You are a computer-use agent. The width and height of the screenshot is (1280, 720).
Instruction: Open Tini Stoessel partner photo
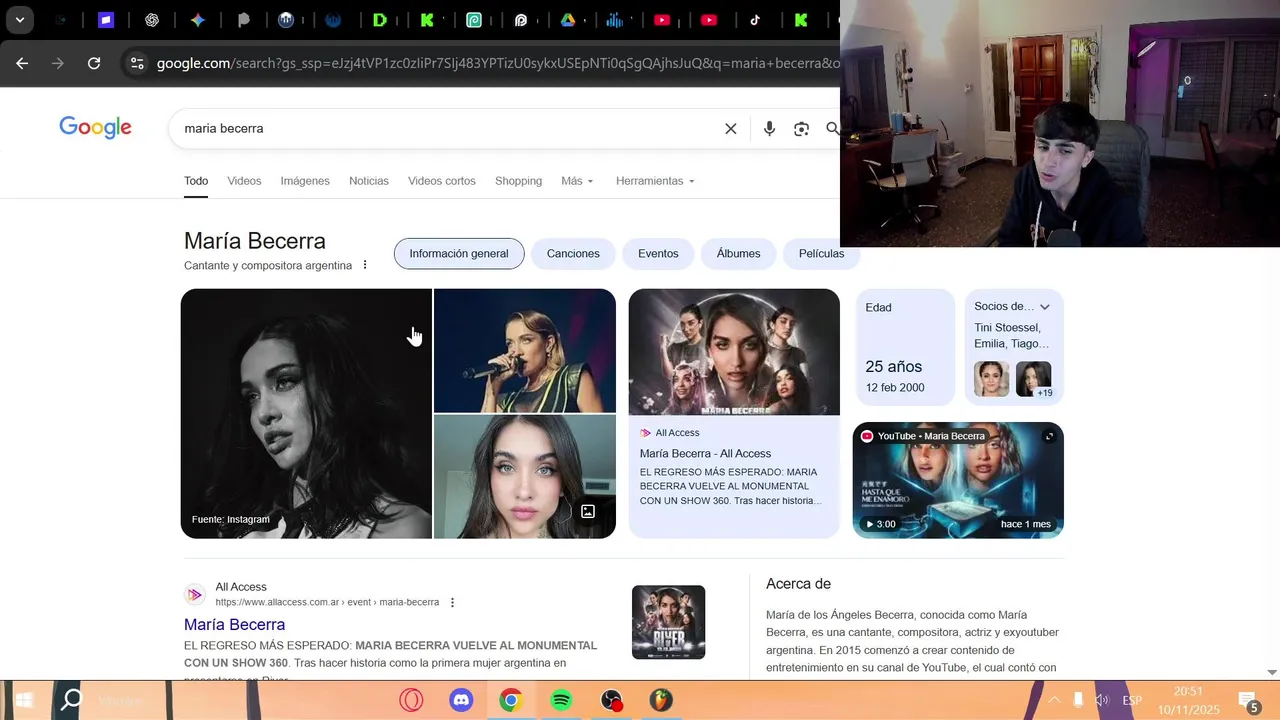pos(992,379)
